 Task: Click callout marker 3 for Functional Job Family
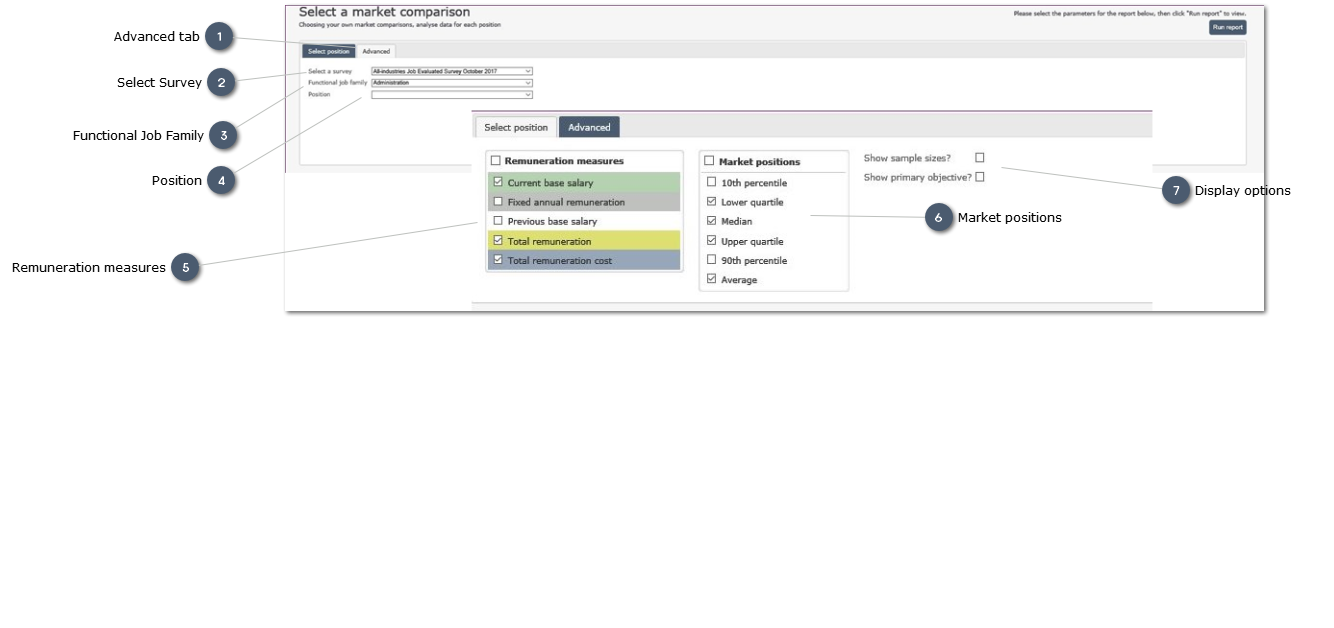tap(223, 135)
